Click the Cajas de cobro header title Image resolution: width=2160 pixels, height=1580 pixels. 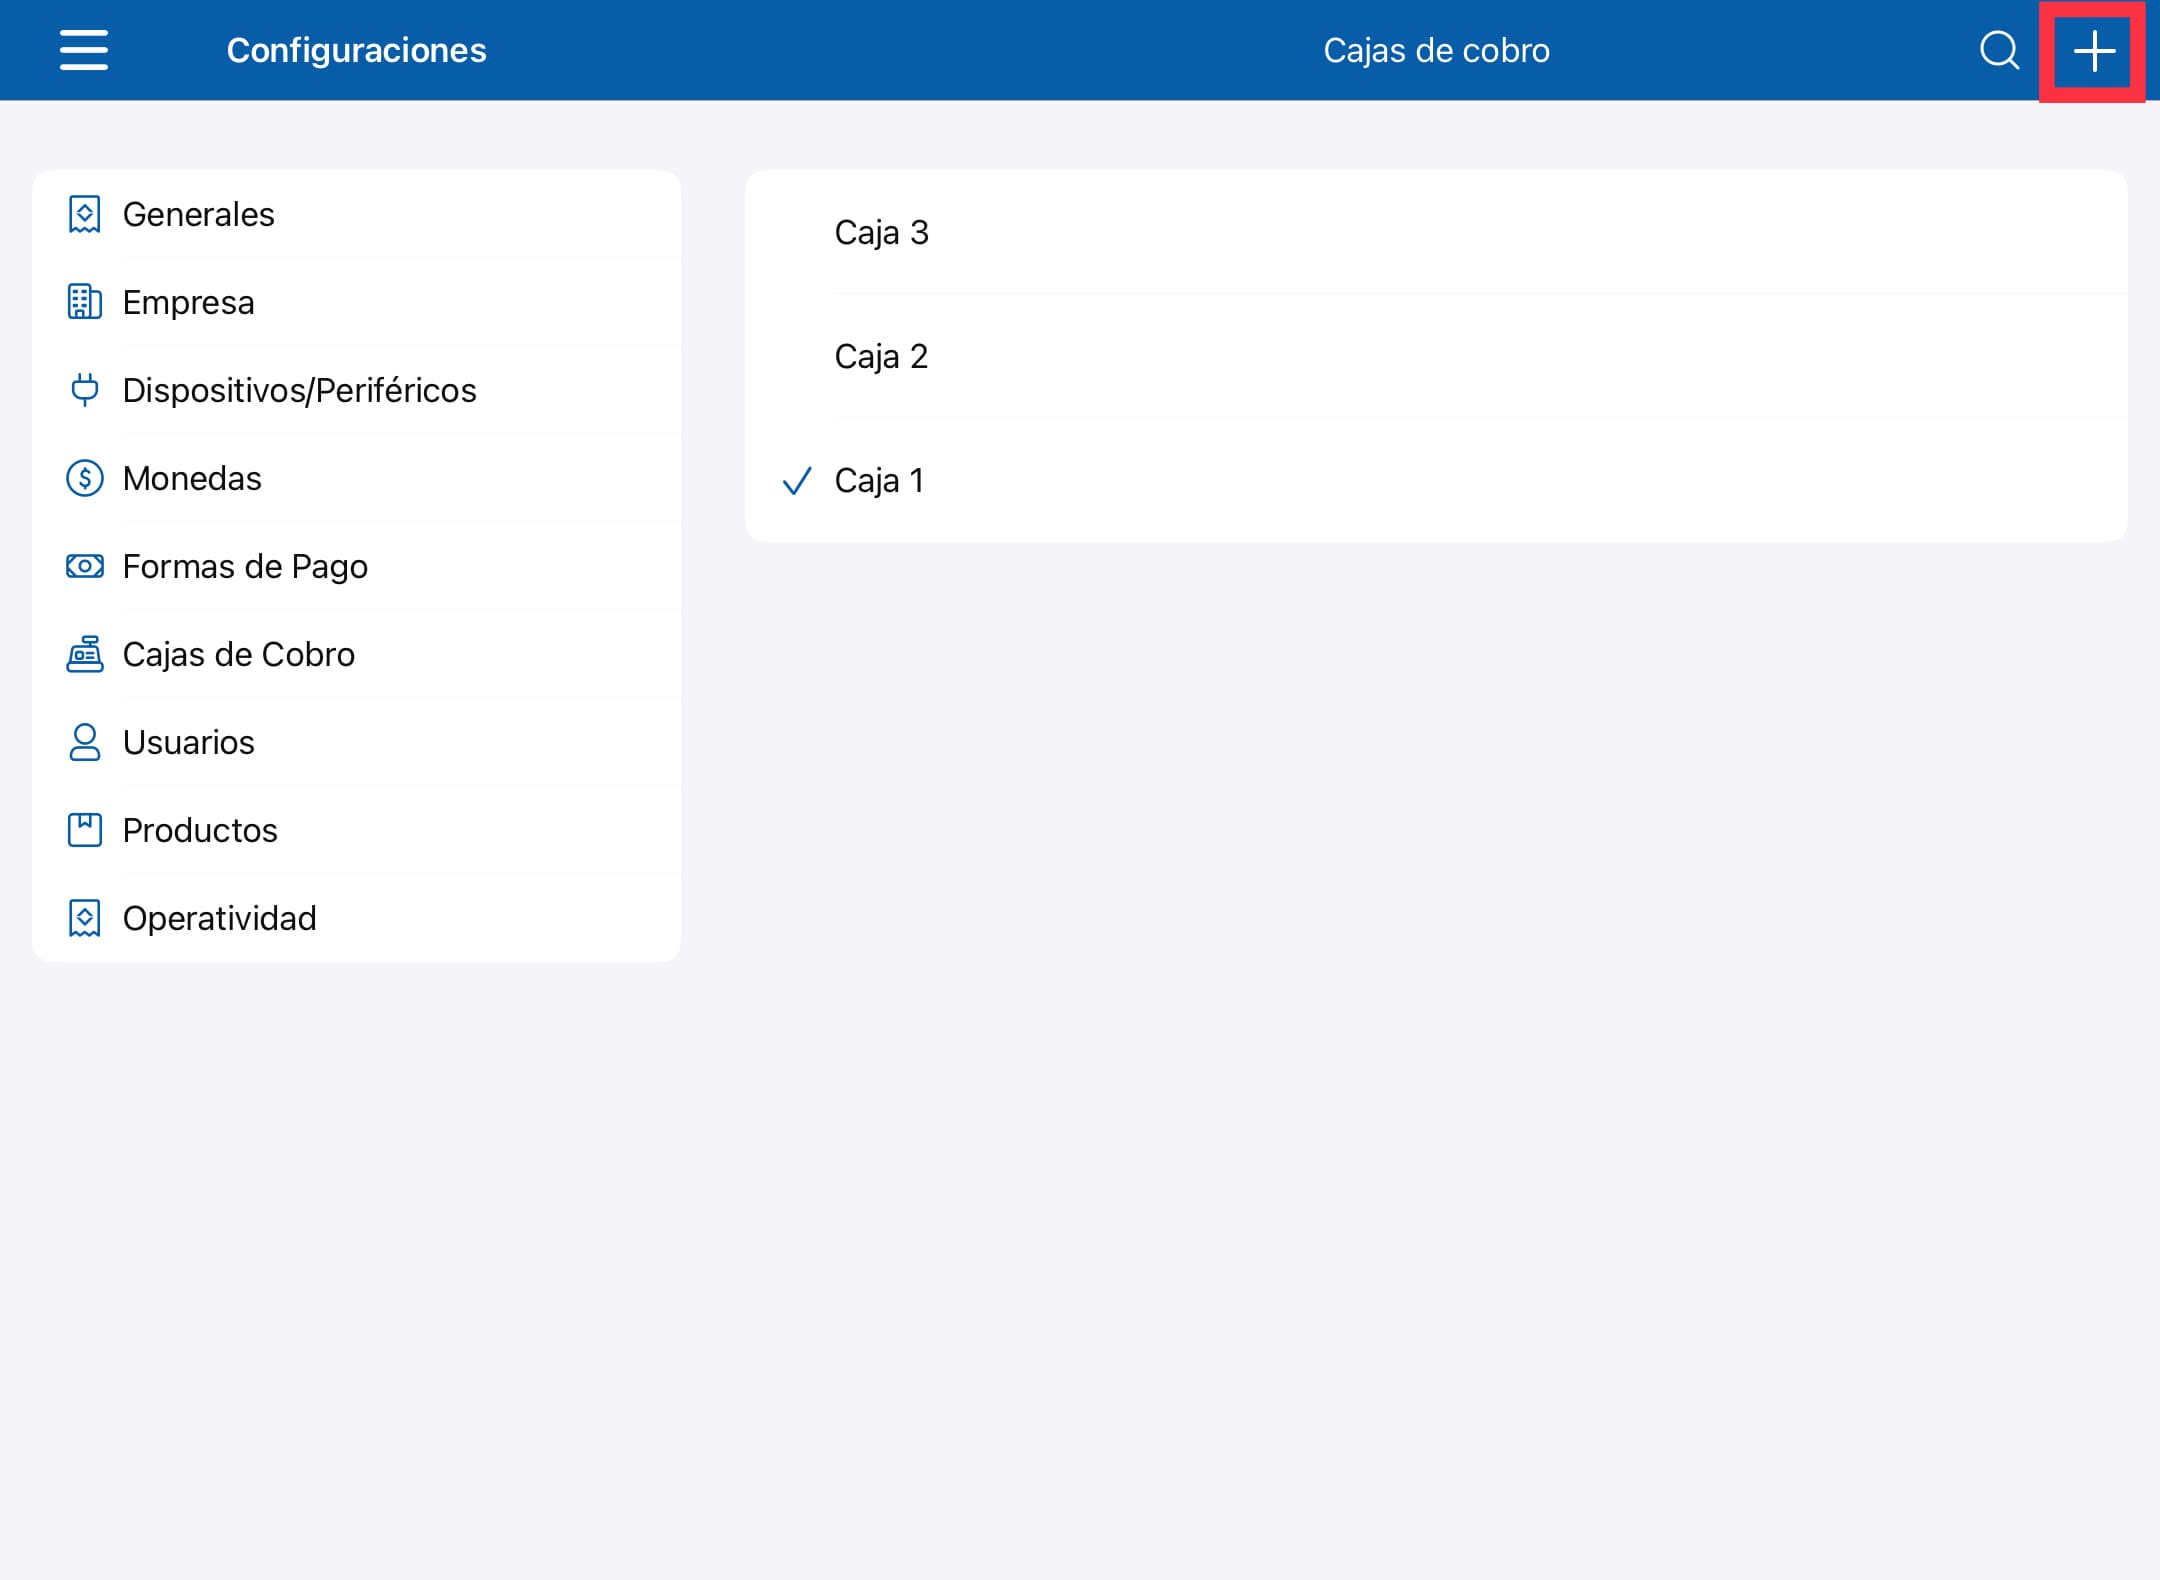[1436, 50]
